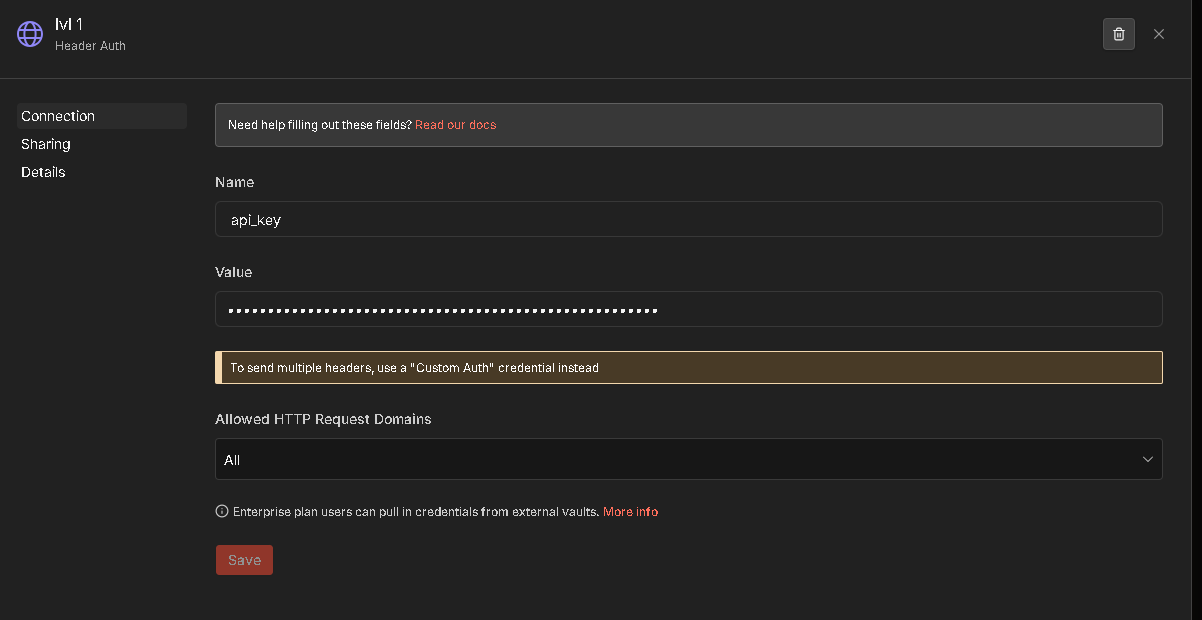The height and width of the screenshot is (620, 1202).
Task: Open the "Read our docs" link
Action: coord(455,125)
